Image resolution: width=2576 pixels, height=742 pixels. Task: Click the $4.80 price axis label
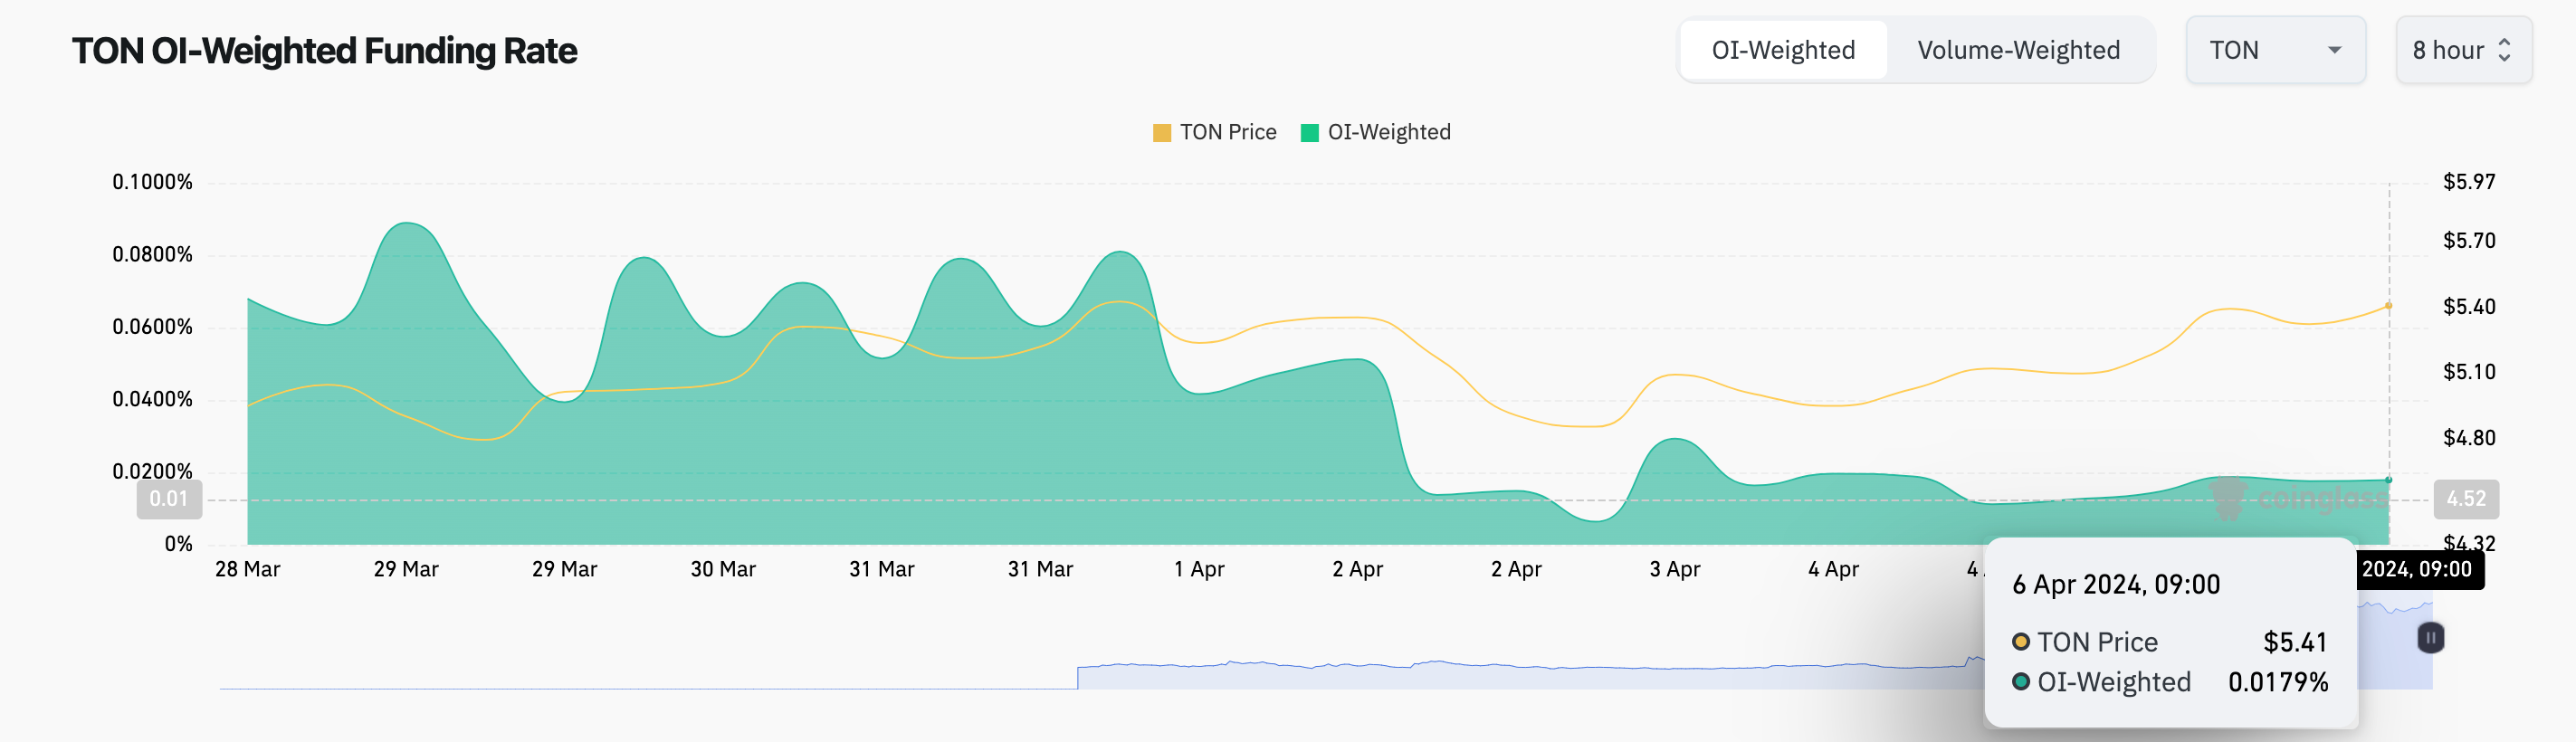click(x=2469, y=438)
